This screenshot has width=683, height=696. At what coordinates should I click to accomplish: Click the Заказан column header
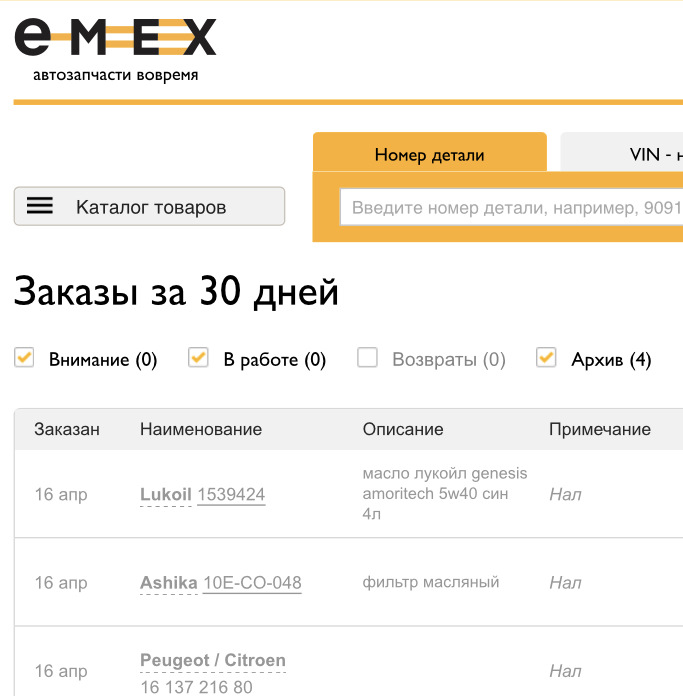tap(67, 429)
